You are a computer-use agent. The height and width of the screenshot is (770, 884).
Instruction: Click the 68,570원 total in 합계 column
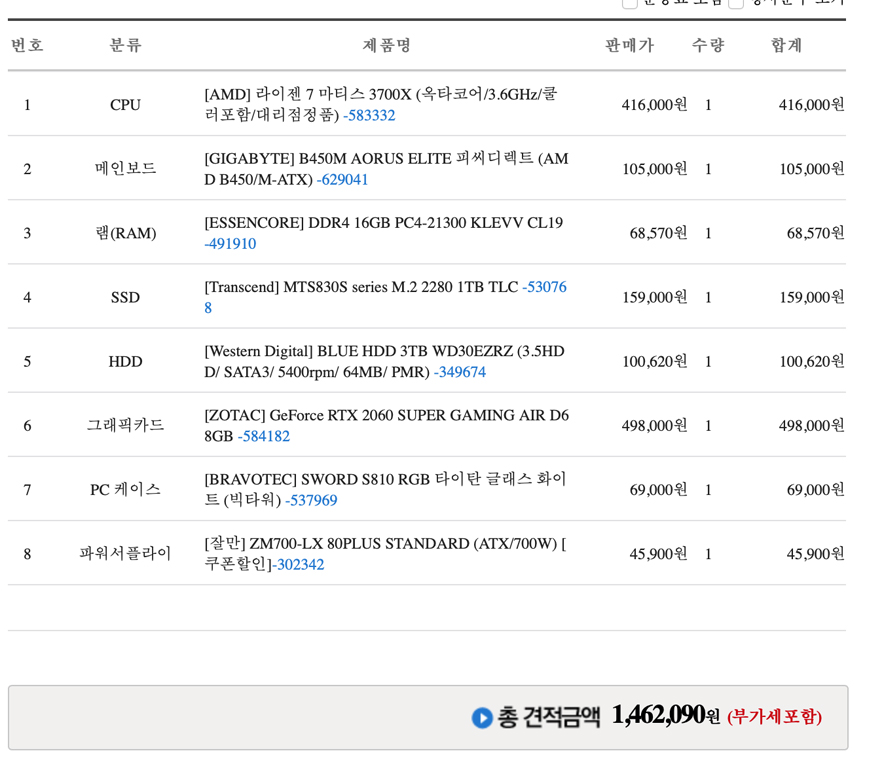pyautogui.click(x=815, y=233)
